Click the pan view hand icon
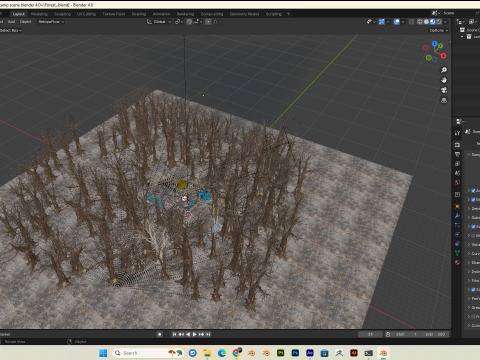This screenshot has width=480, height=360. pos(444,80)
